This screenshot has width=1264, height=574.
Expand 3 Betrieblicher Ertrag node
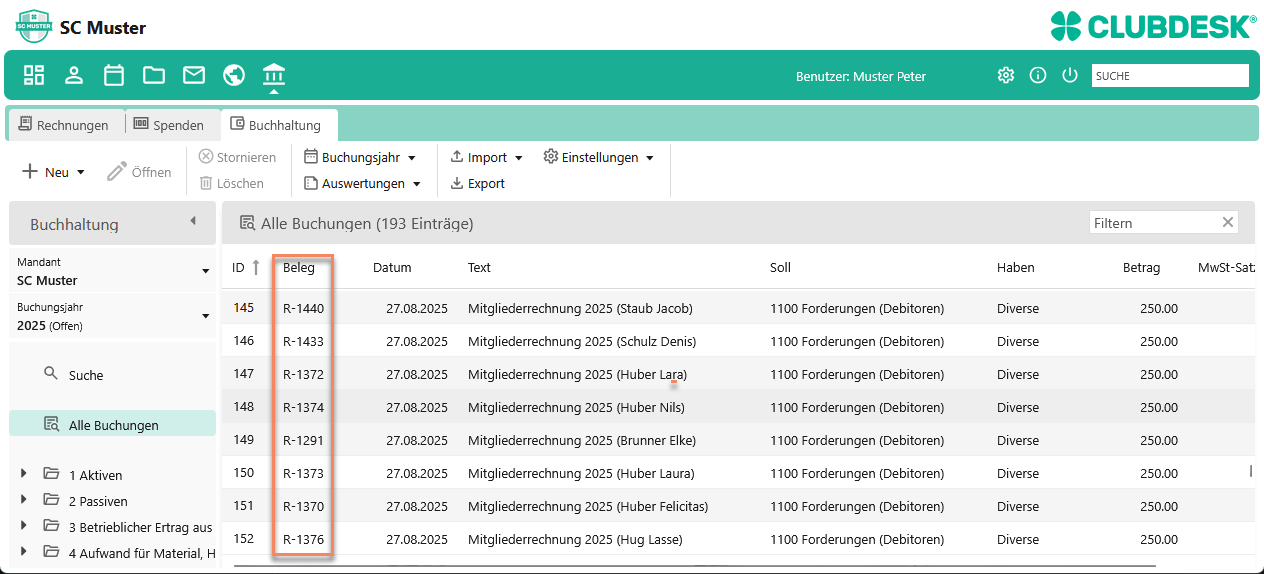pyautogui.click(x=23, y=526)
